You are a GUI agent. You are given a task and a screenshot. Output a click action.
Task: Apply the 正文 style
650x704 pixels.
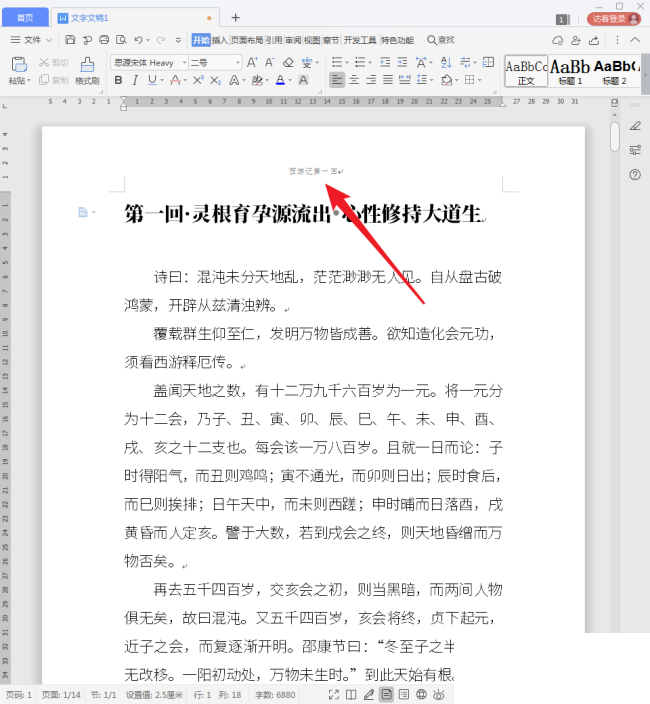pos(526,71)
